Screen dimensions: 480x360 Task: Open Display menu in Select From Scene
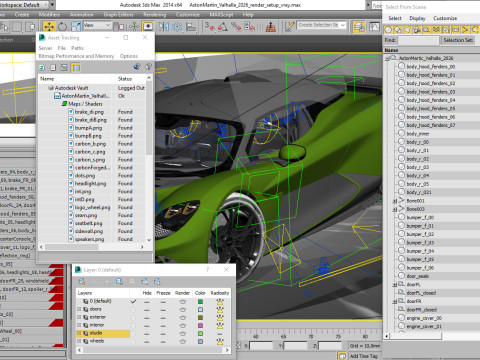coord(417,18)
